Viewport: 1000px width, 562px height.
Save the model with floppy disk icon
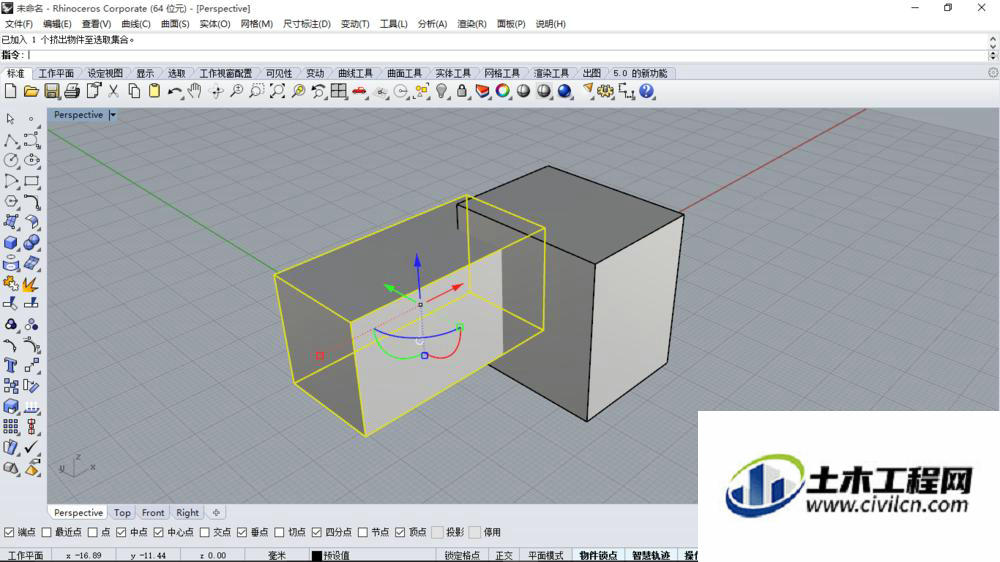[52, 91]
